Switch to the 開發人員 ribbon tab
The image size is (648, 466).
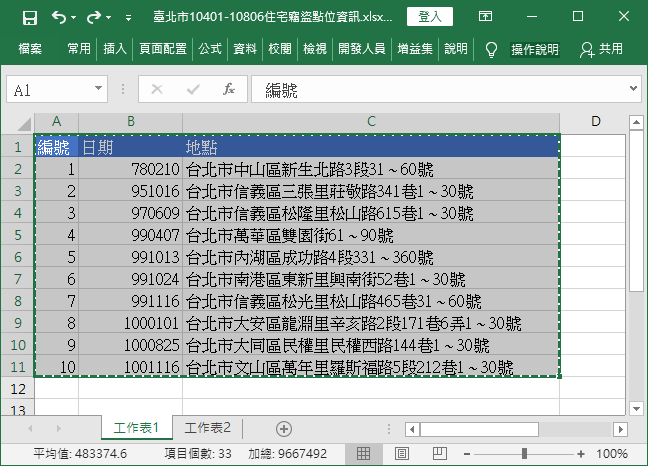pos(362,49)
